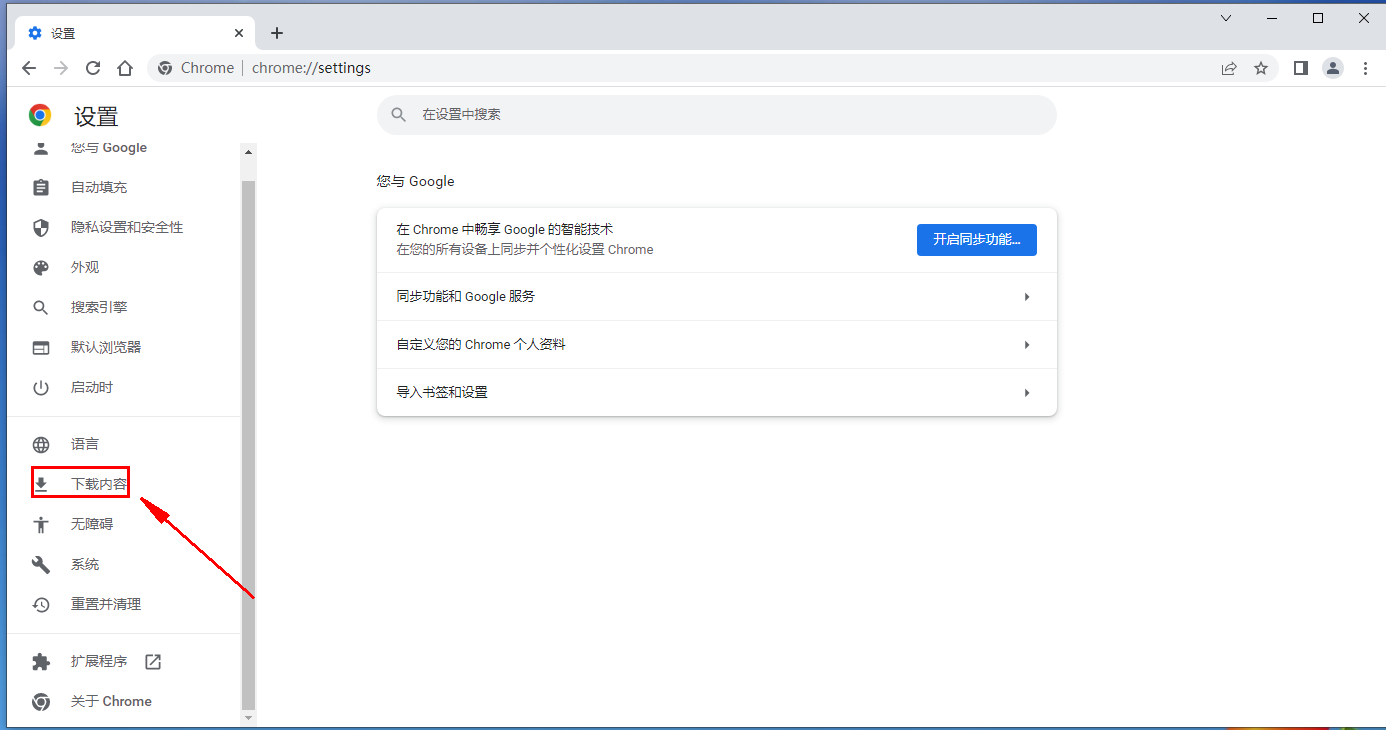Focus the 在设置中搜索 search field
Viewport: 1386px width, 730px height.
tap(717, 115)
